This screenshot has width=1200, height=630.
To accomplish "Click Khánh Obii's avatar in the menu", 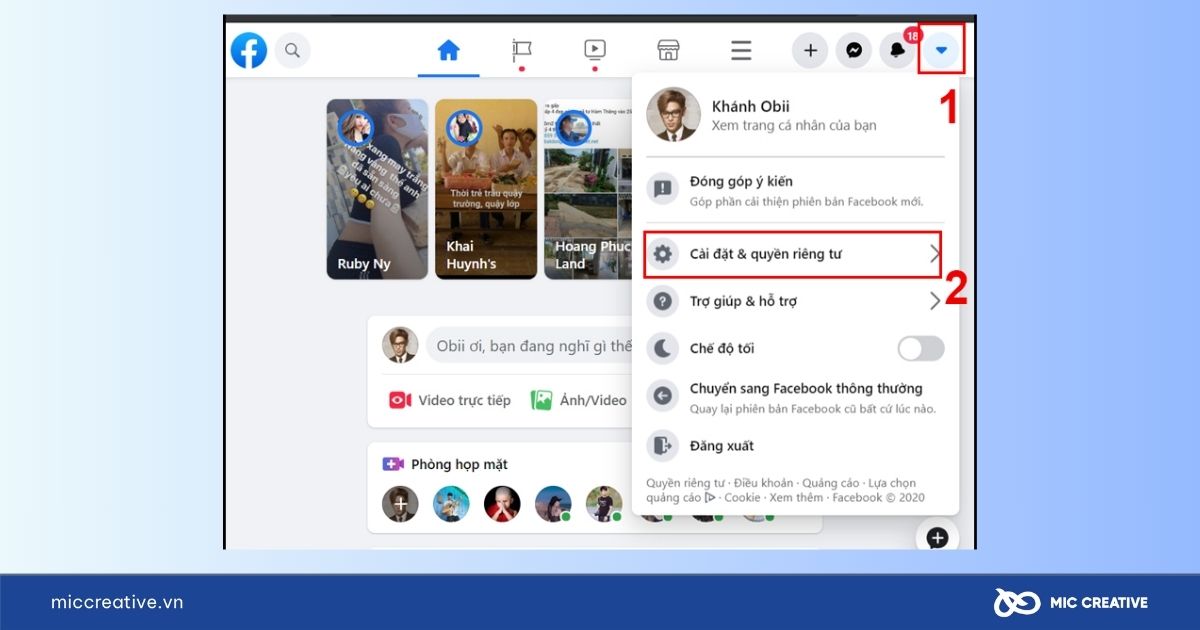I will pos(673,115).
